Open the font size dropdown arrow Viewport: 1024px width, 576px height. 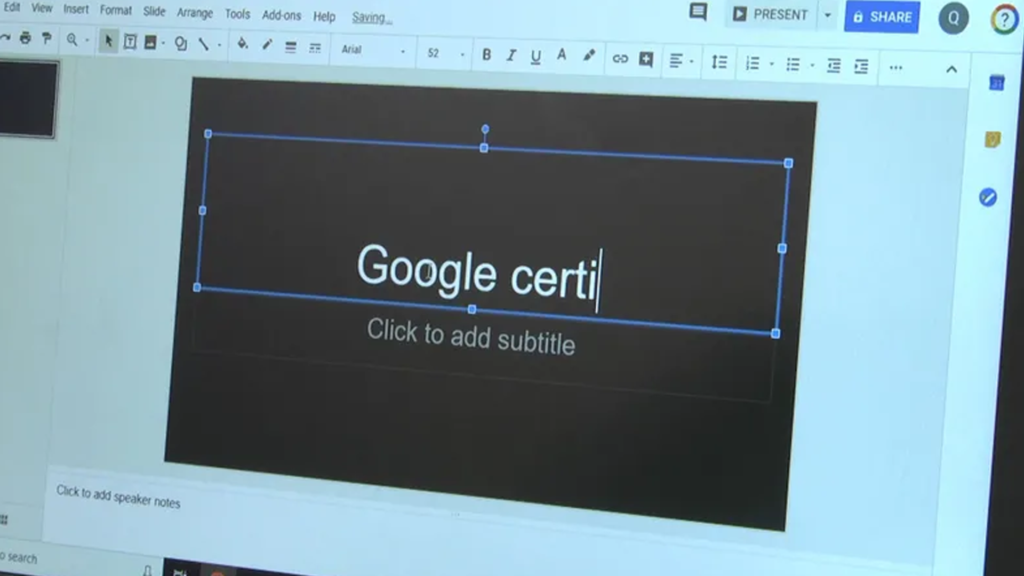462,55
